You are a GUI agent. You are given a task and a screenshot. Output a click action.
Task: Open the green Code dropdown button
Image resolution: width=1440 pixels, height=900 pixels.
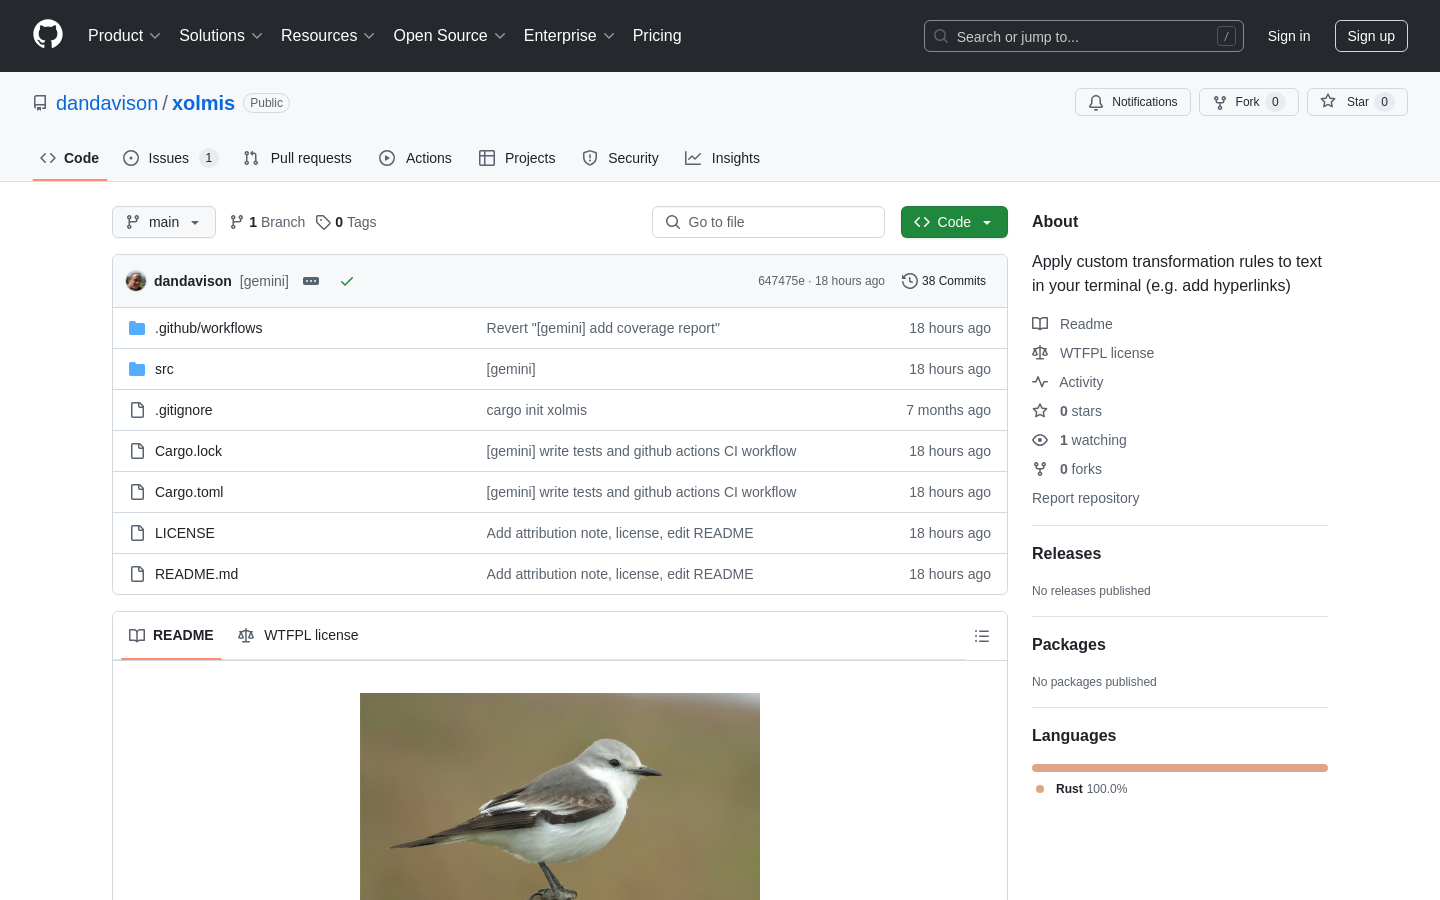(954, 222)
